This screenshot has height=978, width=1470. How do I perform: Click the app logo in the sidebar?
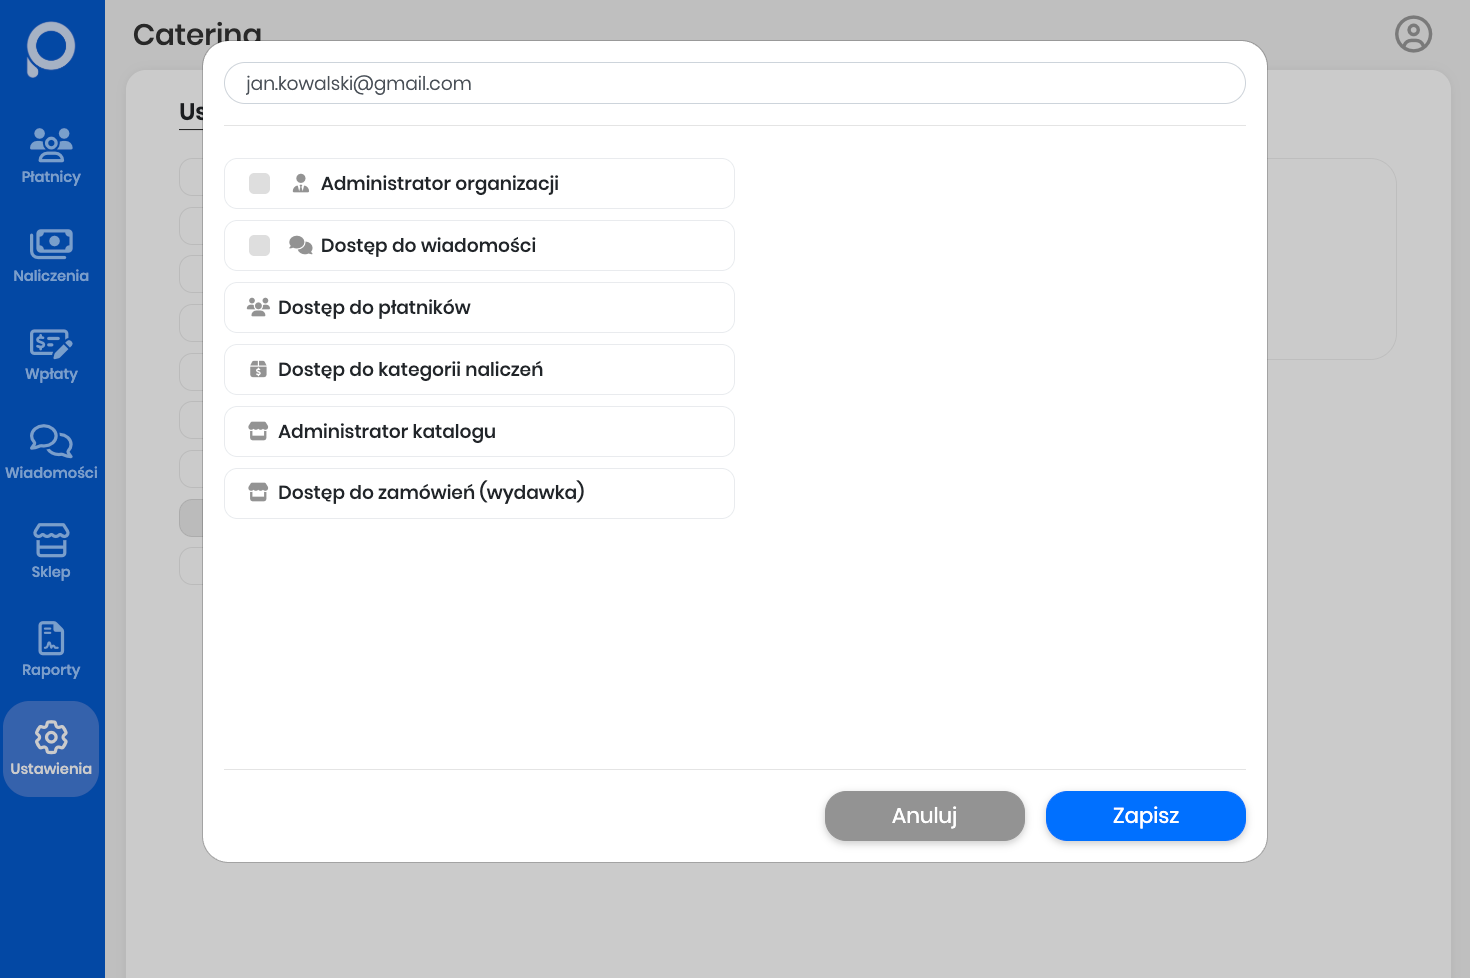50,48
